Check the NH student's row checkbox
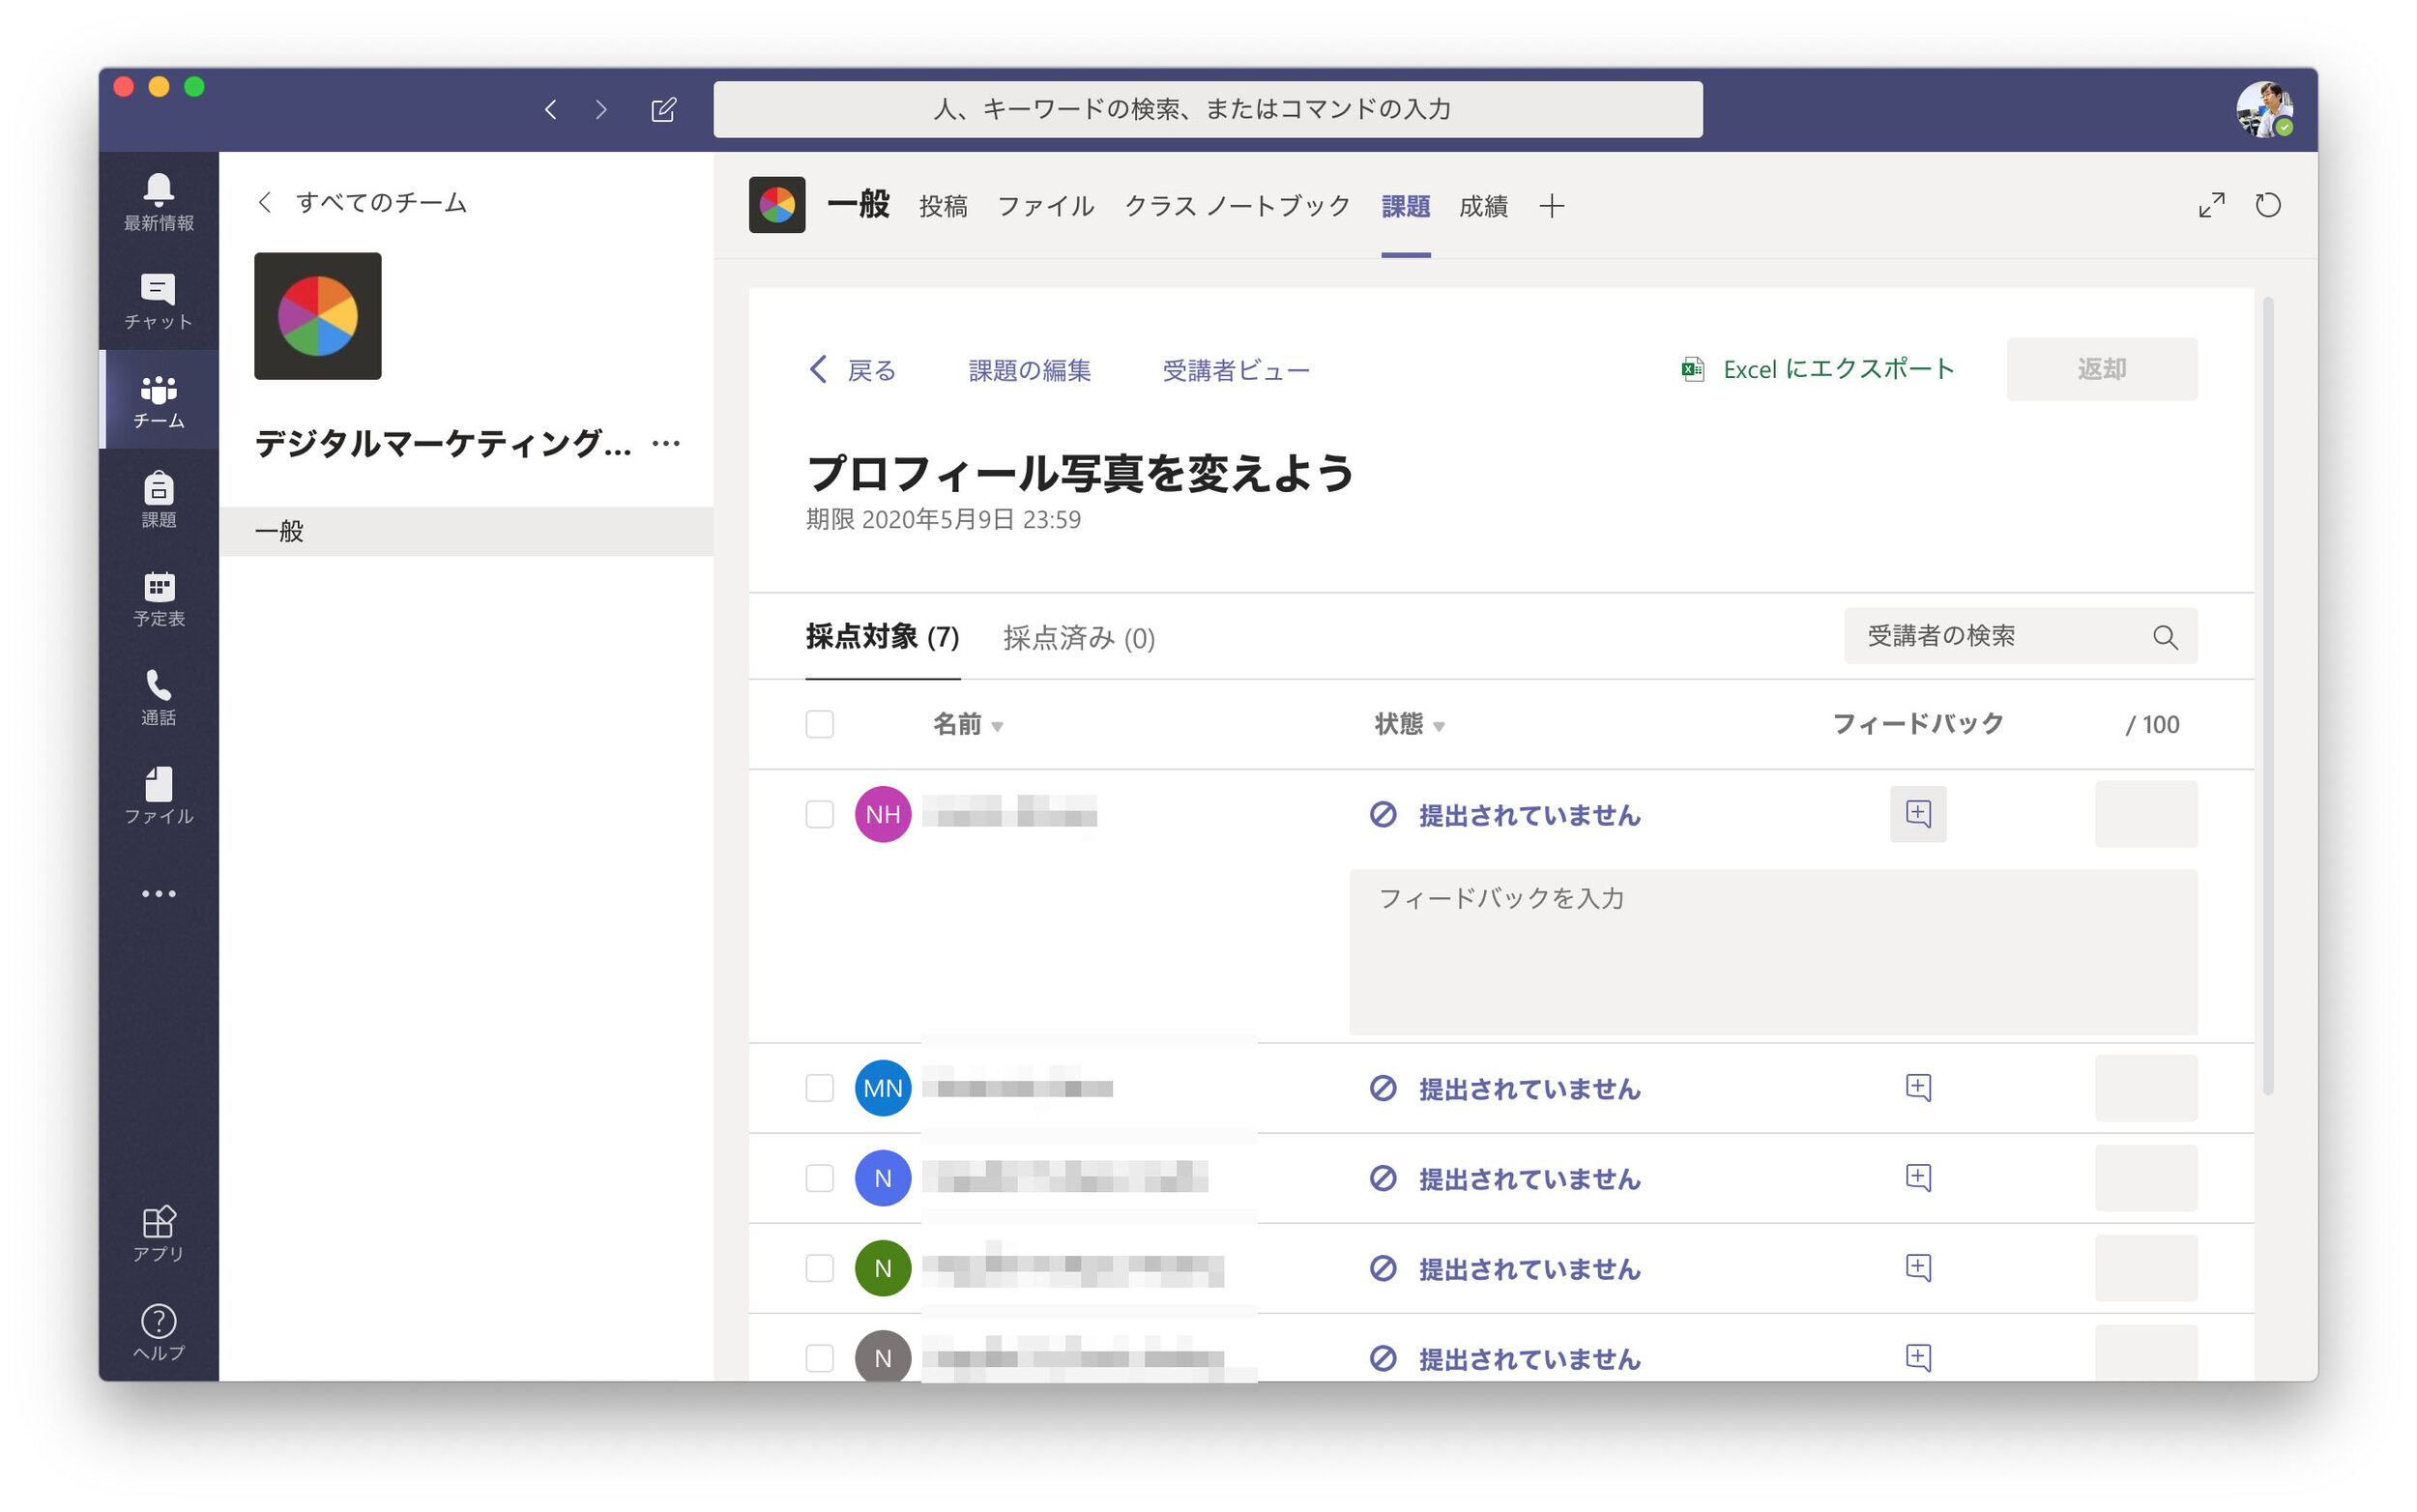The image size is (2417, 1512). [819, 814]
